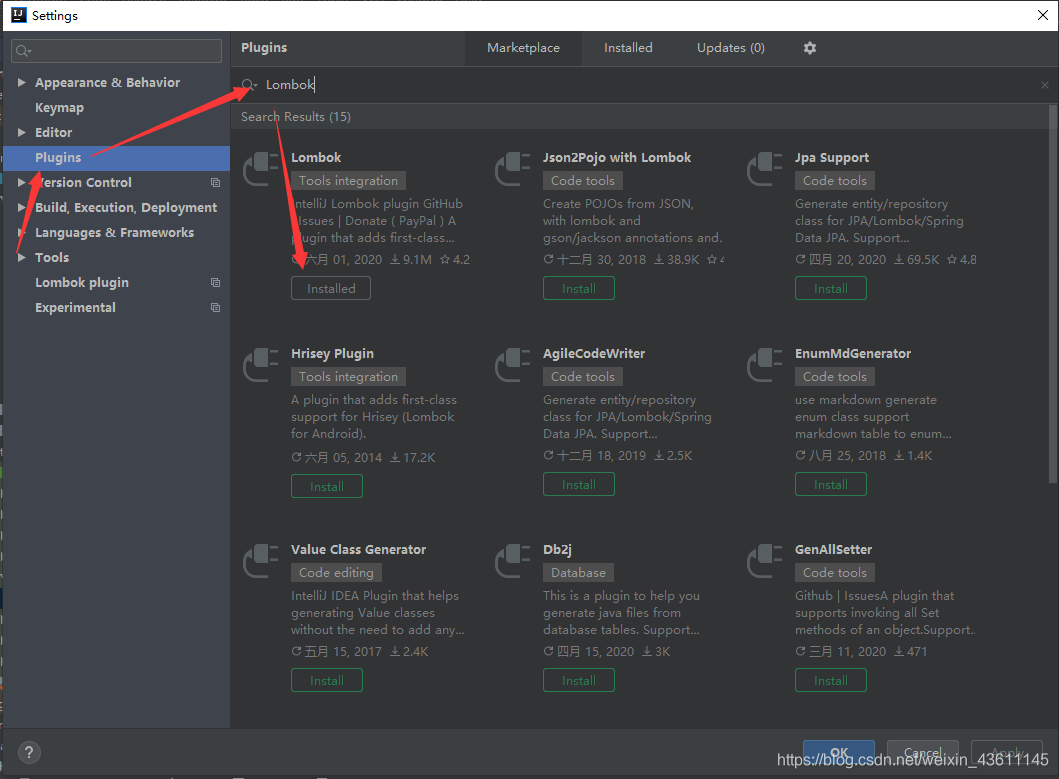This screenshot has height=779, width=1059.
Task: Open the Lombok plugin title
Action: (x=316, y=157)
